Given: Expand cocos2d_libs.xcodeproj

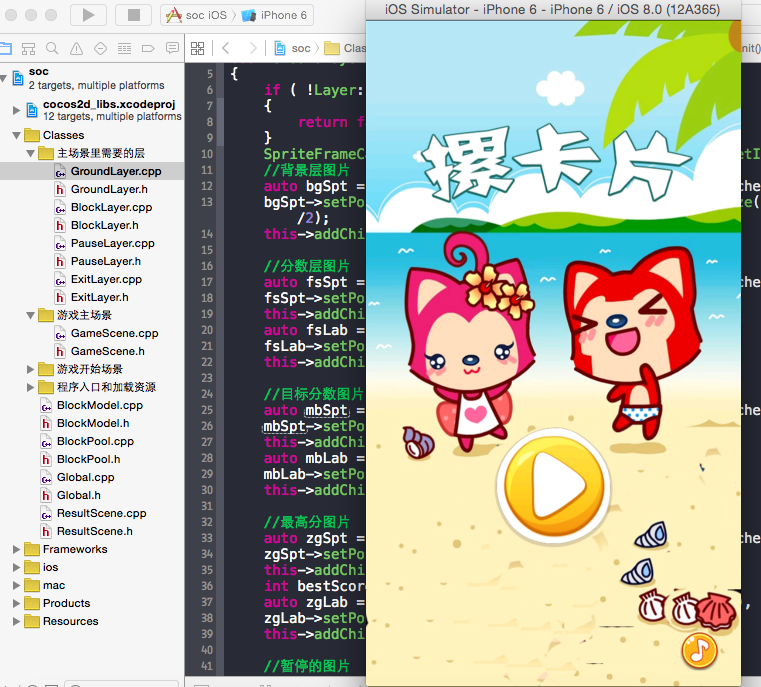Looking at the screenshot, I should tap(17, 110).
